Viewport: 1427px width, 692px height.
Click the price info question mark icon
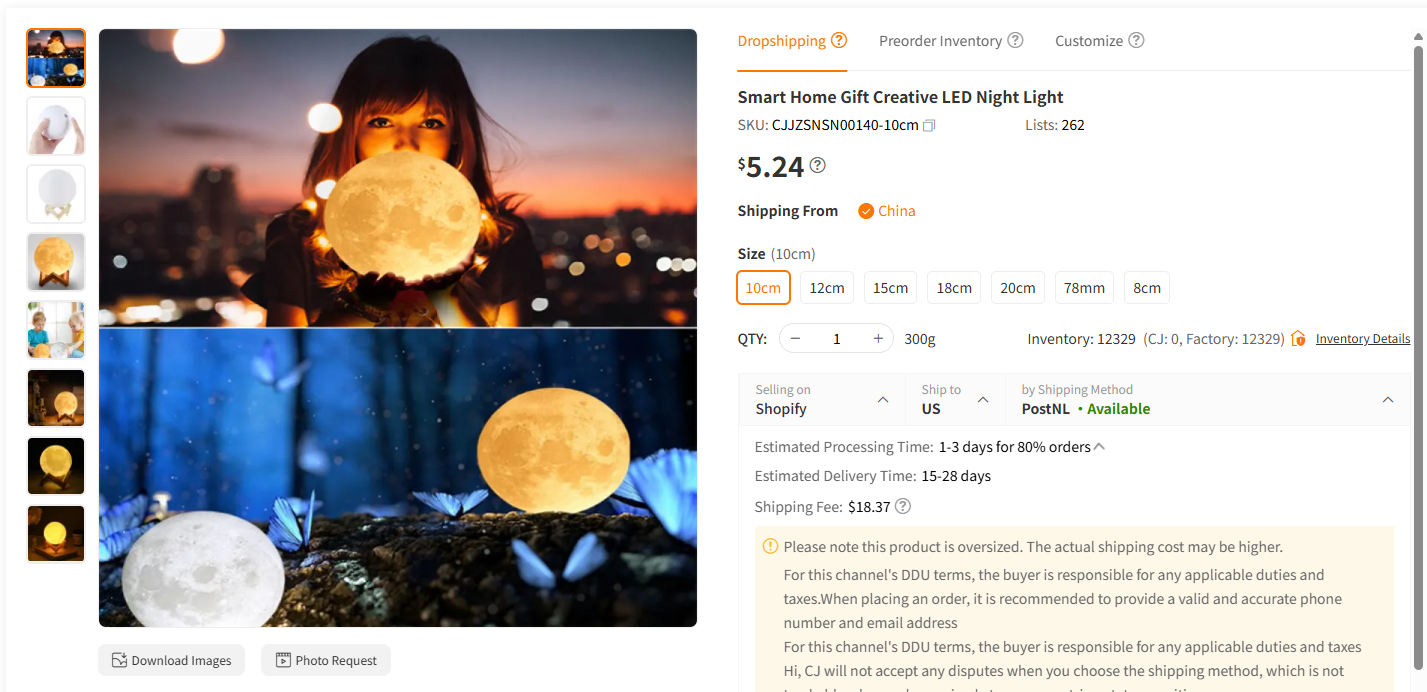(x=817, y=166)
